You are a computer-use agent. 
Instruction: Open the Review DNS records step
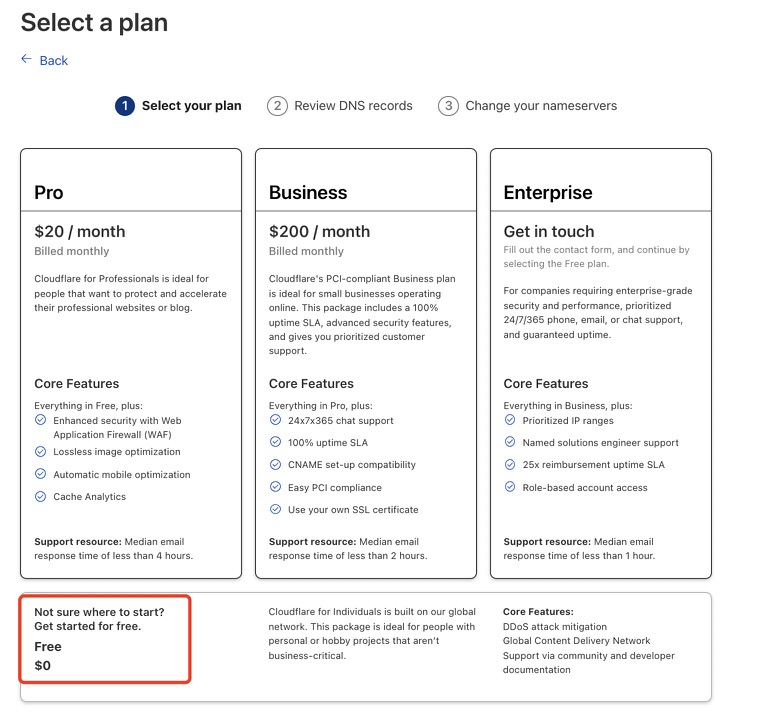tap(353, 106)
